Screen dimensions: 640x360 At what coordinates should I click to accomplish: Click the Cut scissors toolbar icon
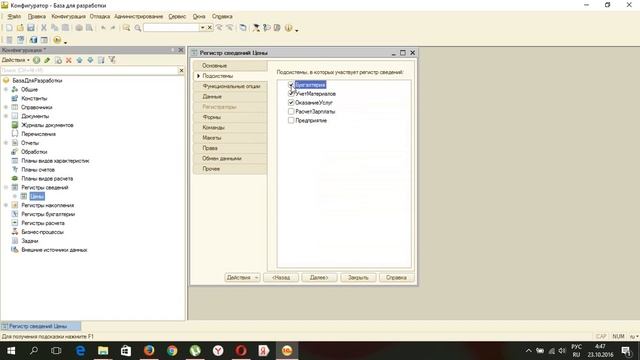(44, 28)
